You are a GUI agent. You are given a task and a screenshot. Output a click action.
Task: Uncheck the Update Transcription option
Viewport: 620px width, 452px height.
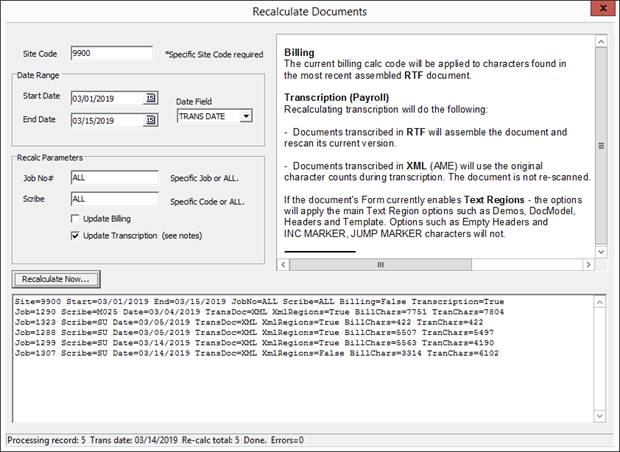pos(76,235)
